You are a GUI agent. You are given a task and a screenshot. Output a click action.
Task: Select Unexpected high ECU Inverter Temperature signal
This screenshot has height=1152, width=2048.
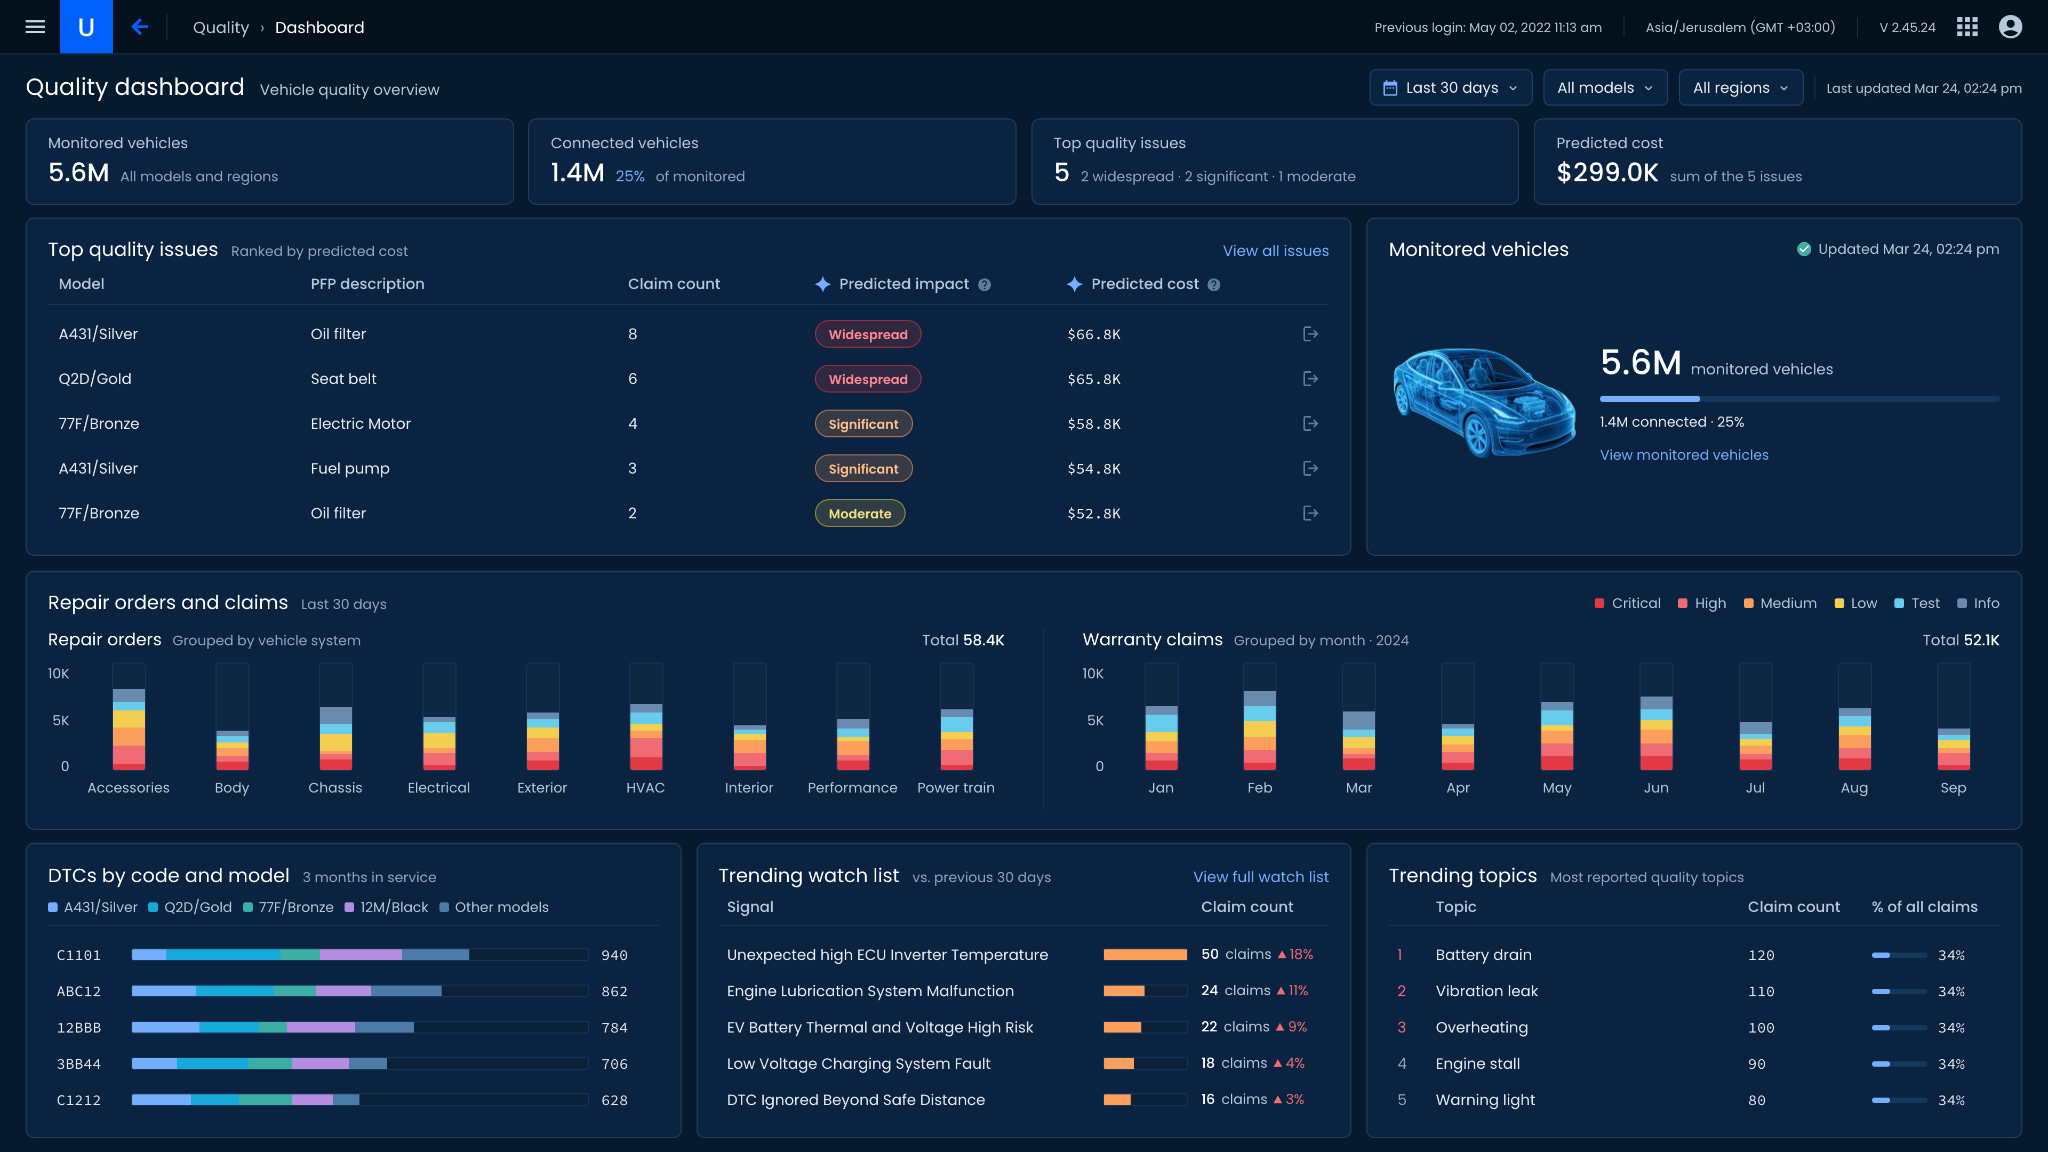pos(887,955)
